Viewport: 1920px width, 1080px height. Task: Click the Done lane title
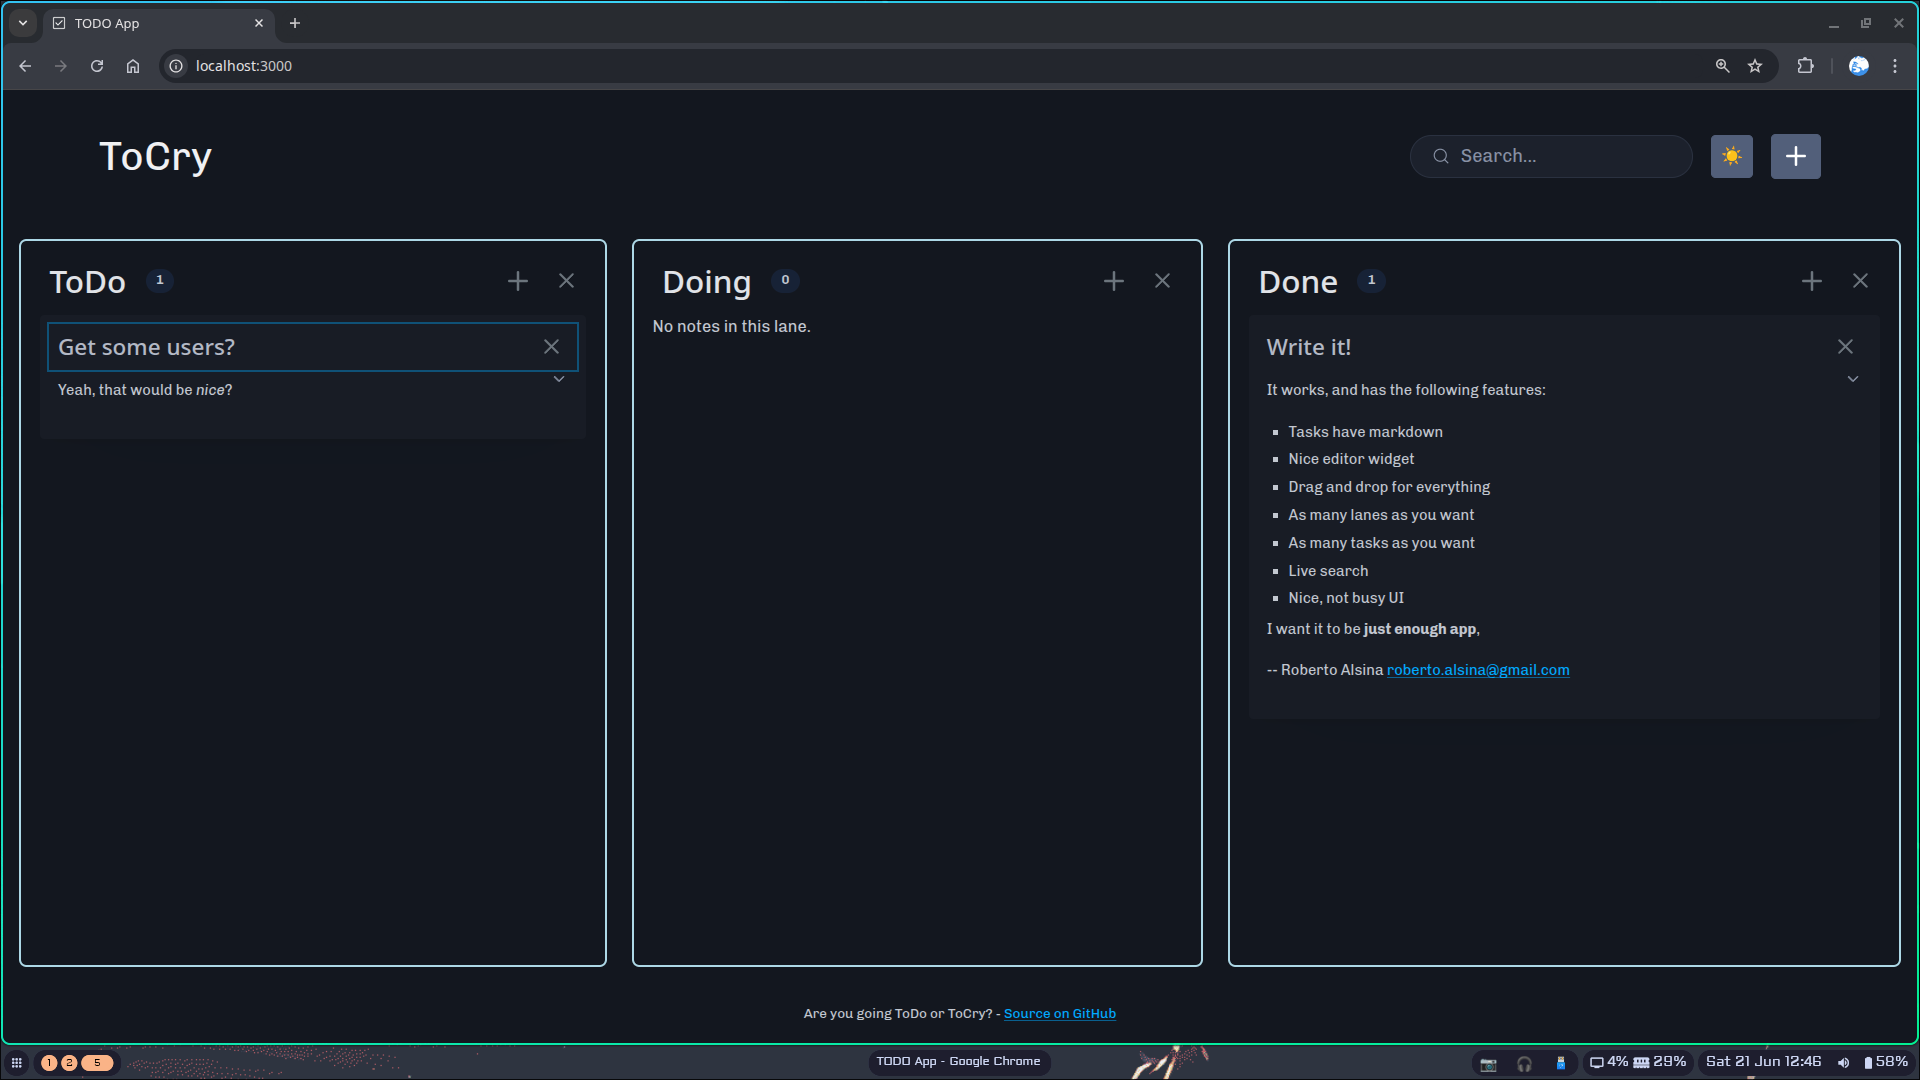[x=1297, y=282]
